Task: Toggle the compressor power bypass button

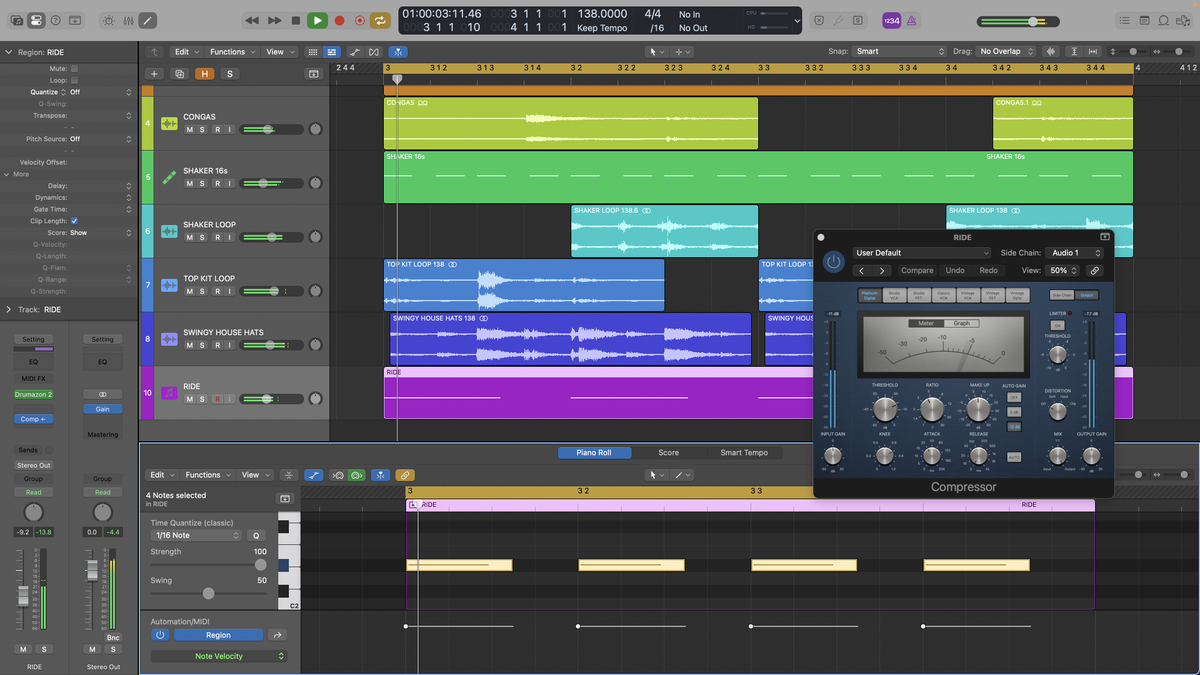Action: 833,262
